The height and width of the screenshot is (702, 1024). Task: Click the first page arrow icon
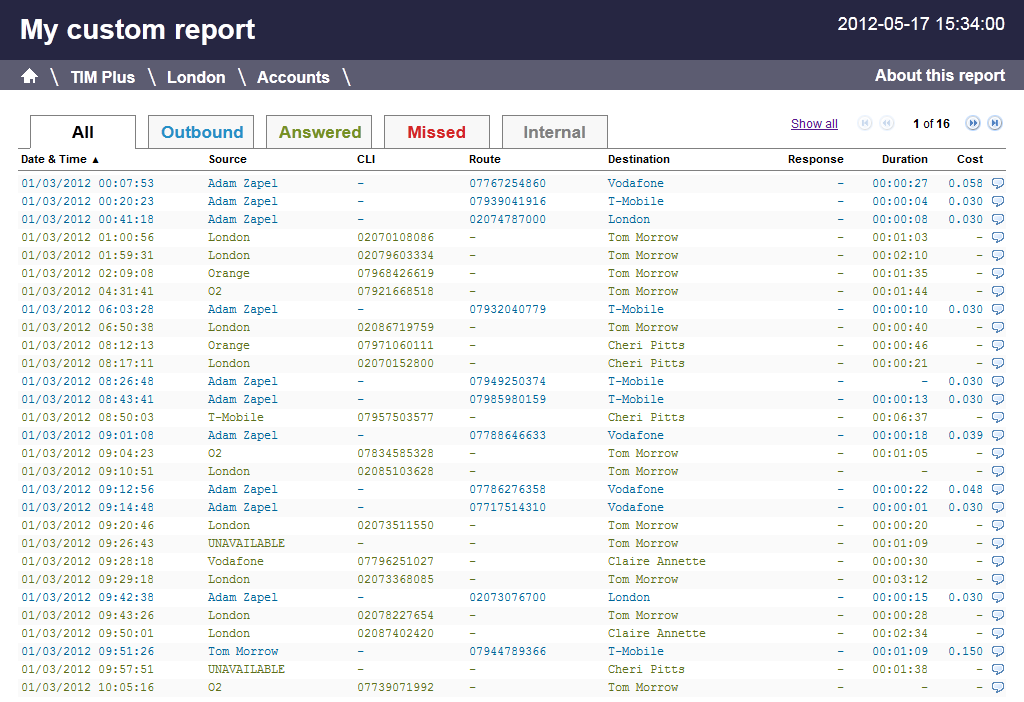(864, 123)
